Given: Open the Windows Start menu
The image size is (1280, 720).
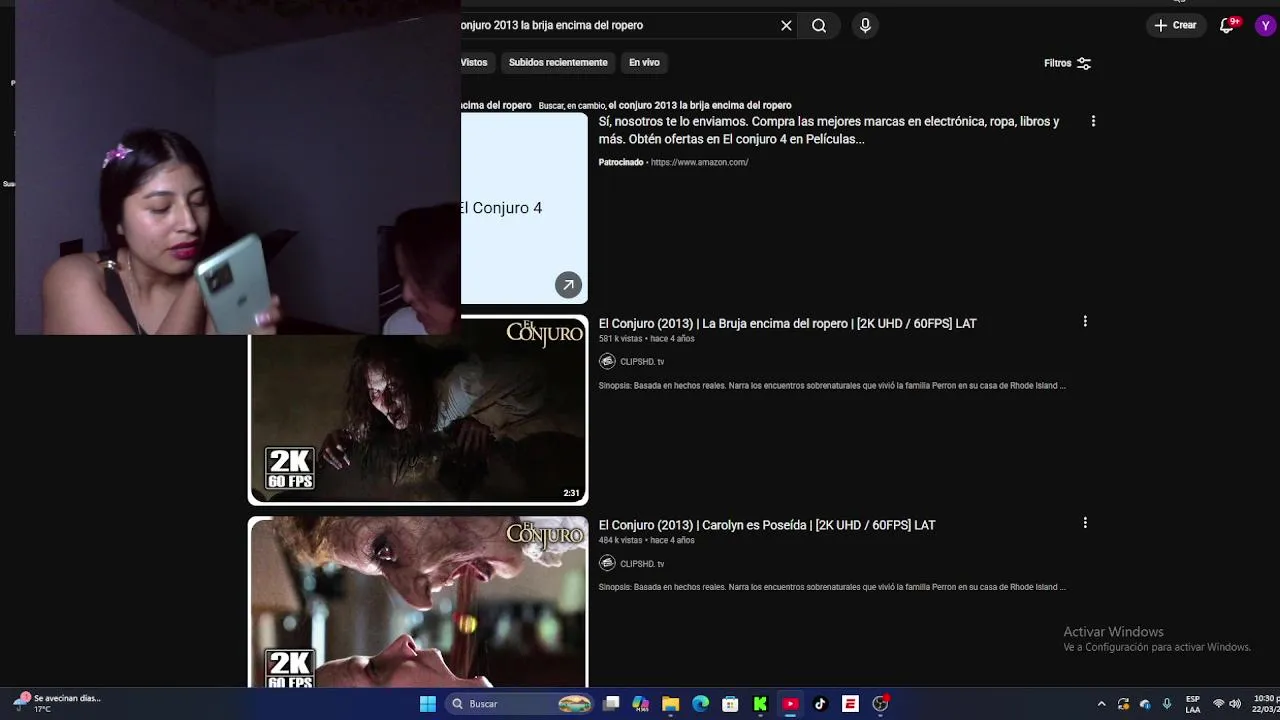Looking at the screenshot, I should coord(428,704).
